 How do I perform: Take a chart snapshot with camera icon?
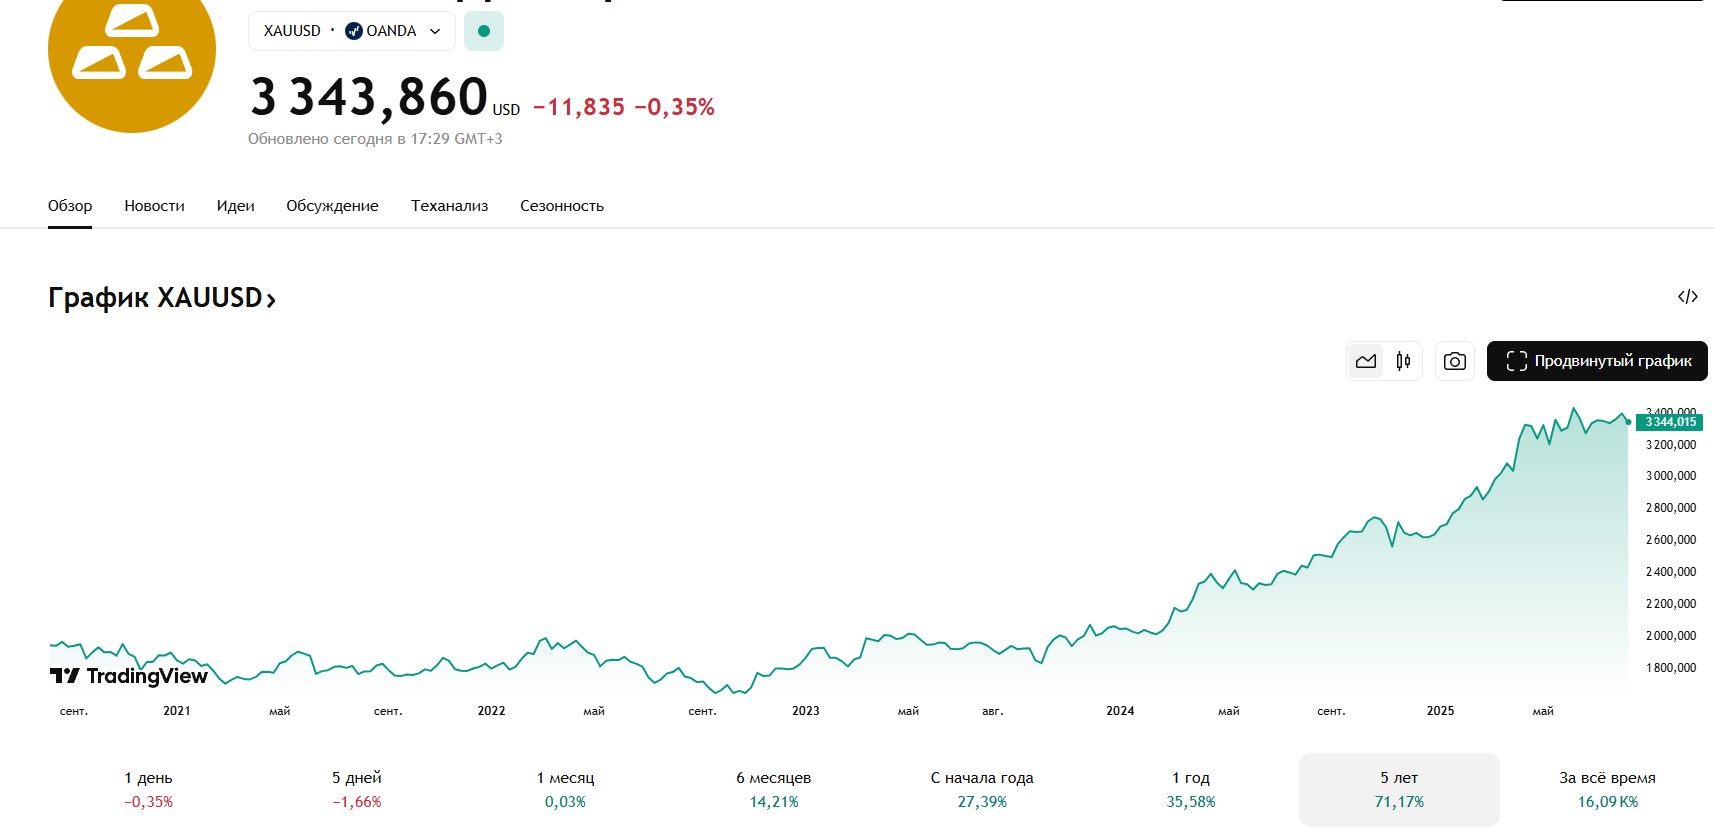tap(1455, 361)
